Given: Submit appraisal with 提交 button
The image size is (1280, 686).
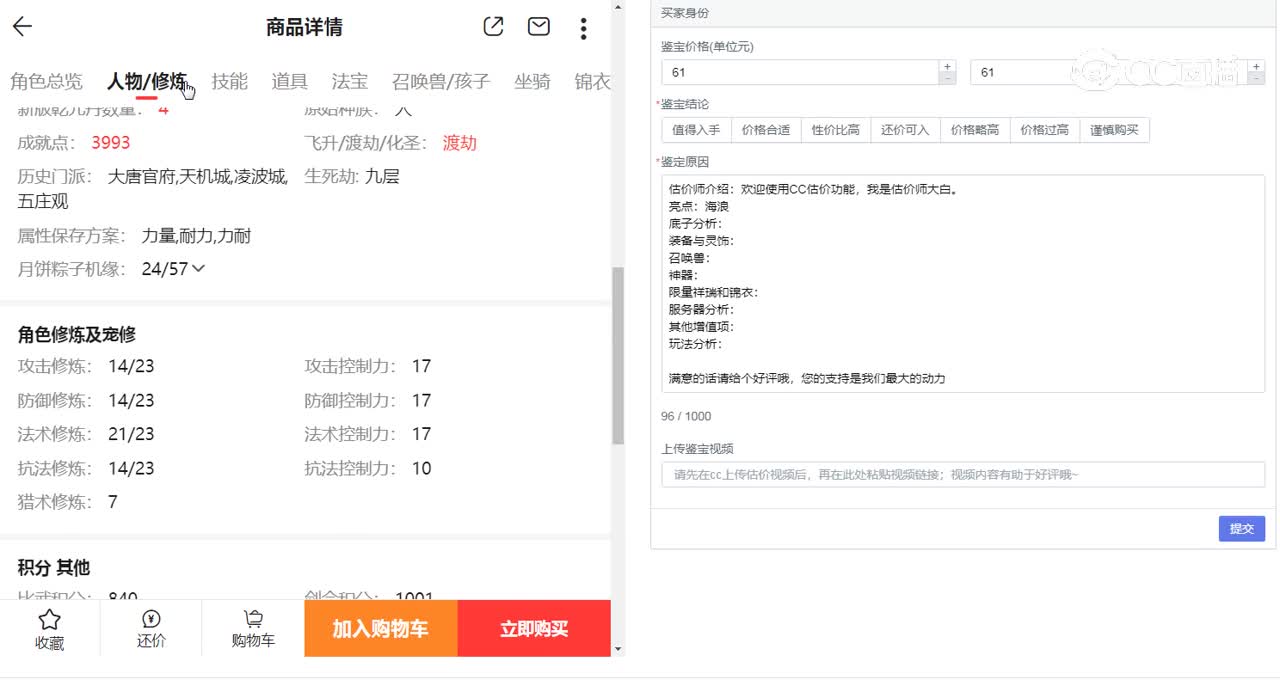Looking at the screenshot, I should click(x=1241, y=528).
